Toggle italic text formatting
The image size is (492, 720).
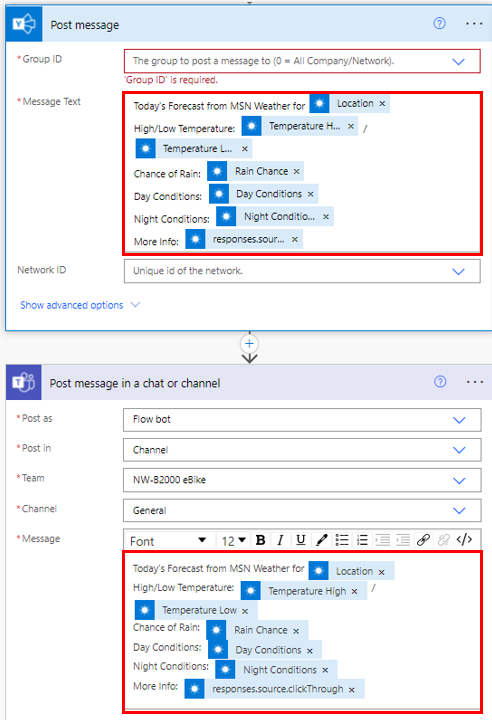pos(280,540)
